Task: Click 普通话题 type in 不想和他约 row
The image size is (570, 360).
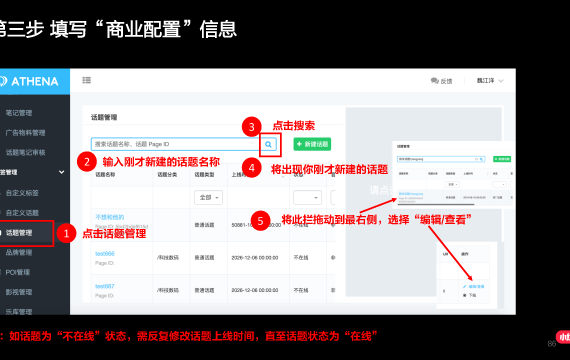Action: (204, 225)
